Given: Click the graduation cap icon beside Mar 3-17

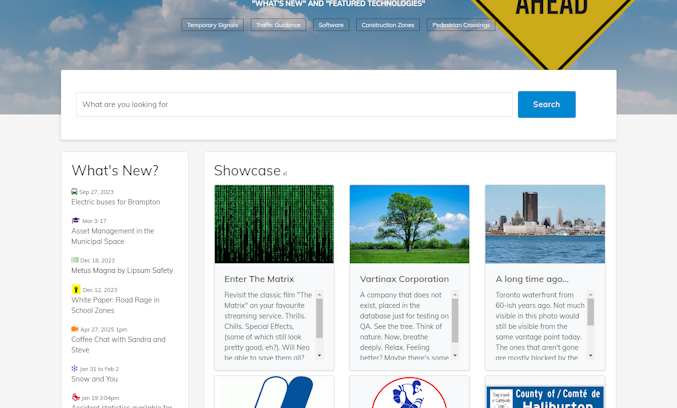Looking at the screenshot, I should (76, 221).
